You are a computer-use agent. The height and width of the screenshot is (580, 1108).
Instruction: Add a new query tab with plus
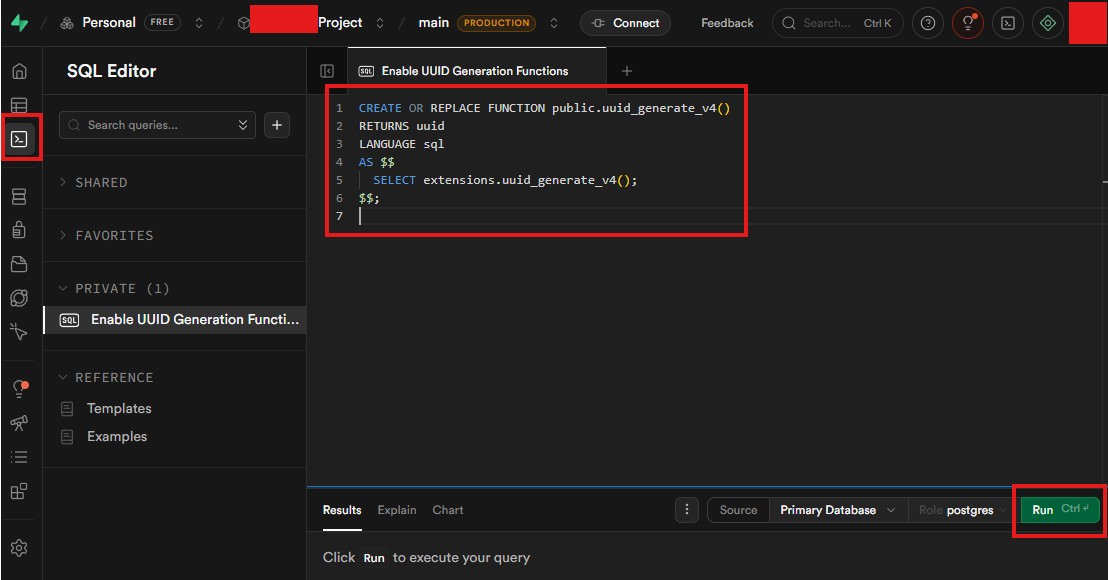coord(627,71)
